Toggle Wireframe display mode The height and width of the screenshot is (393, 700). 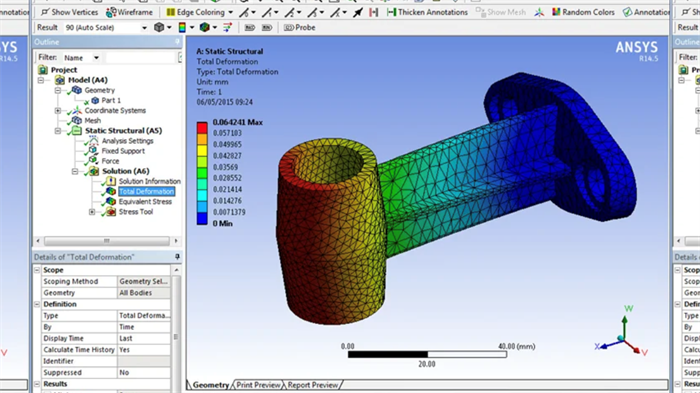129,12
